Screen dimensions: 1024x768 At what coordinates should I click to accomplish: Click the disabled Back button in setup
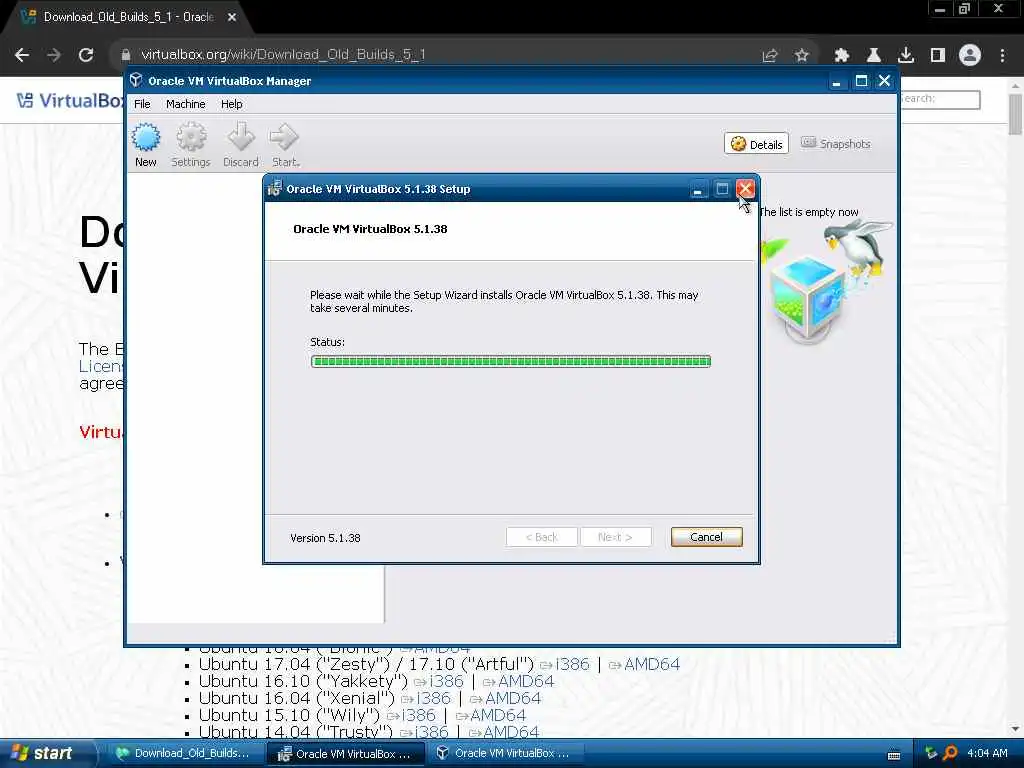(x=541, y=537)
